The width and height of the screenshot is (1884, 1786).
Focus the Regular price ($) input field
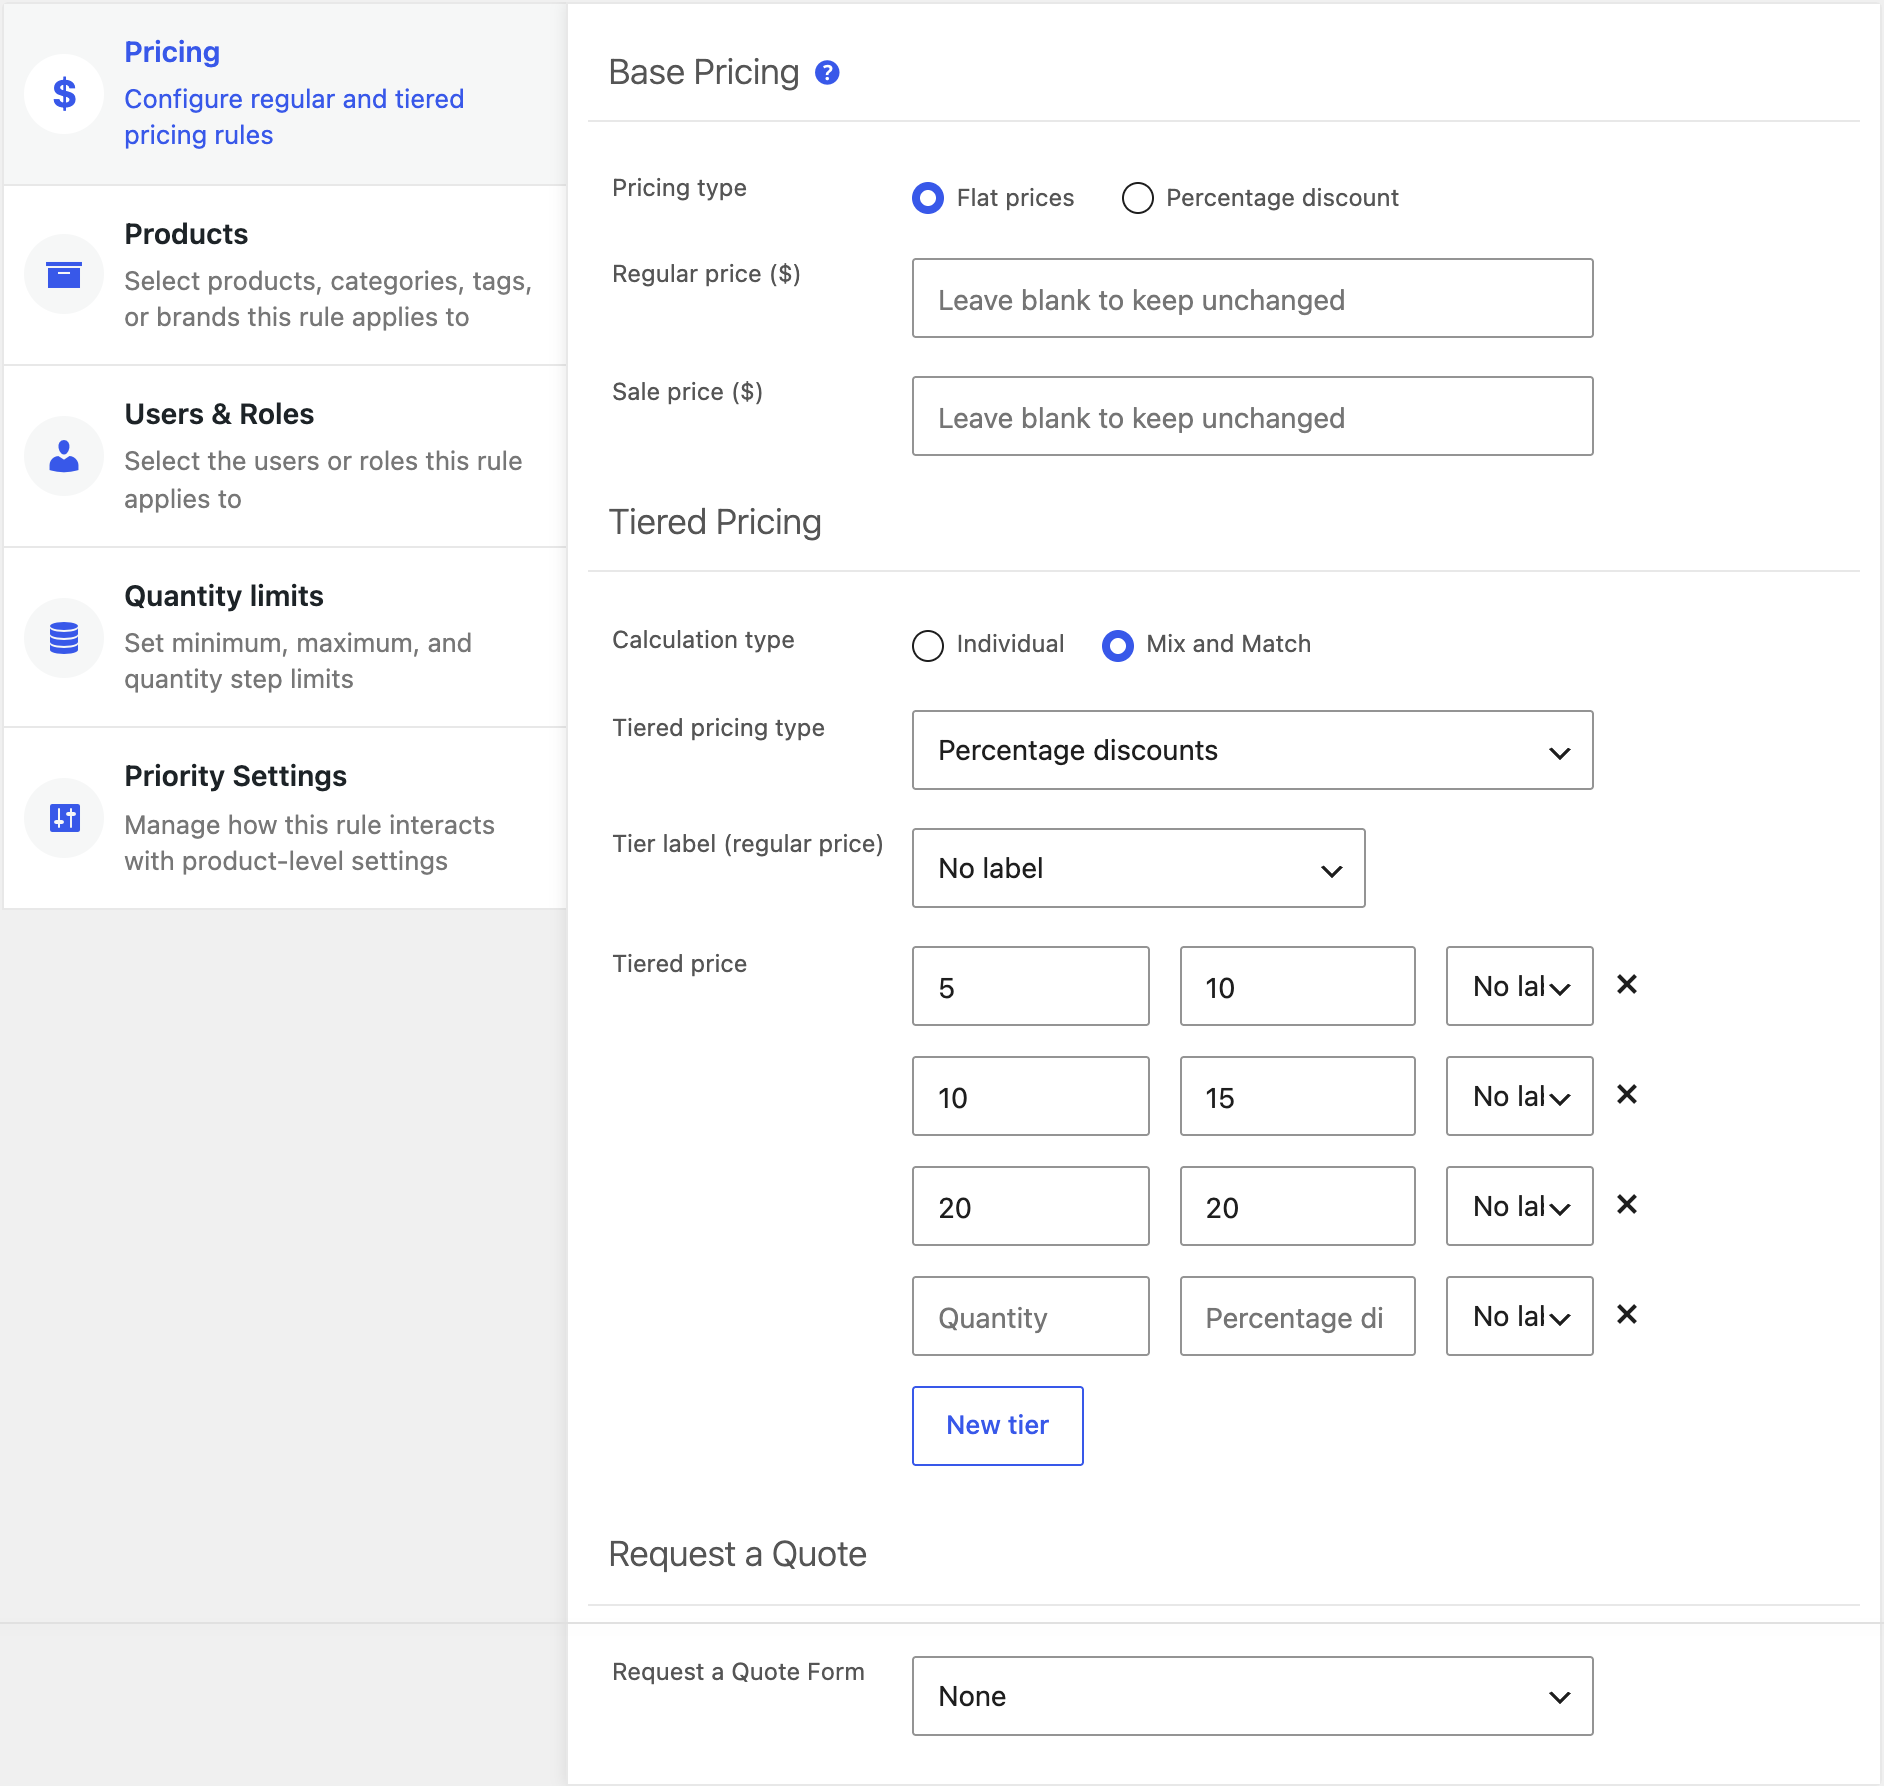(1253, 298)
